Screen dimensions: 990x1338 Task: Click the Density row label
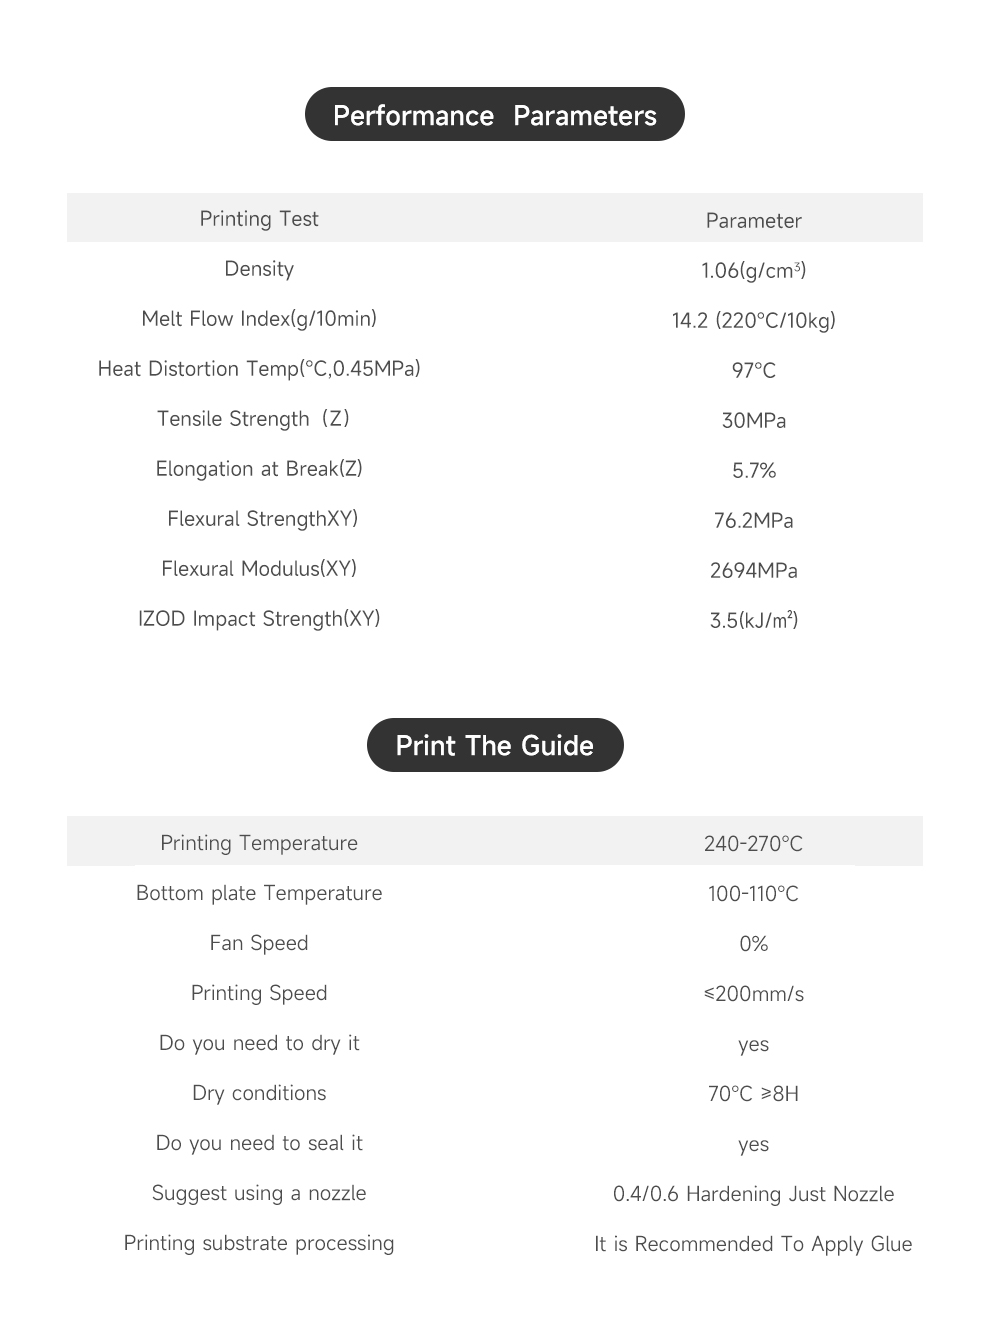point(259,269)
